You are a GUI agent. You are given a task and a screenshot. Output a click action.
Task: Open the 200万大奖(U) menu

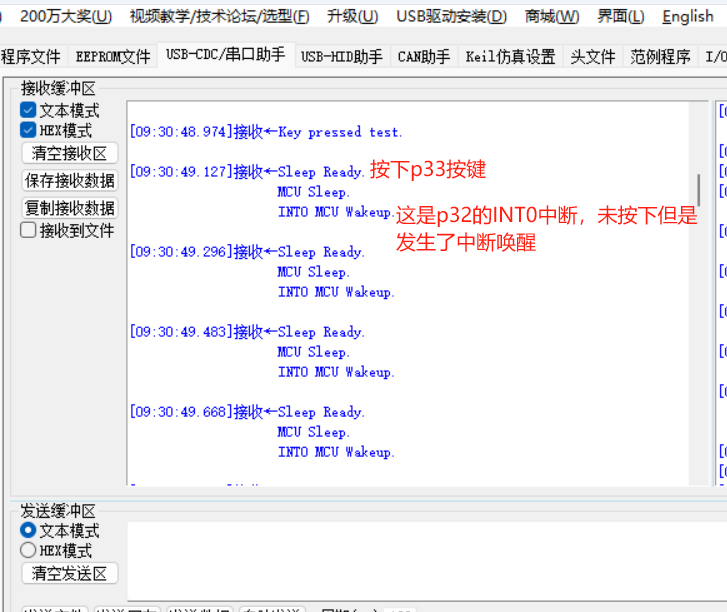click(65, 17)
